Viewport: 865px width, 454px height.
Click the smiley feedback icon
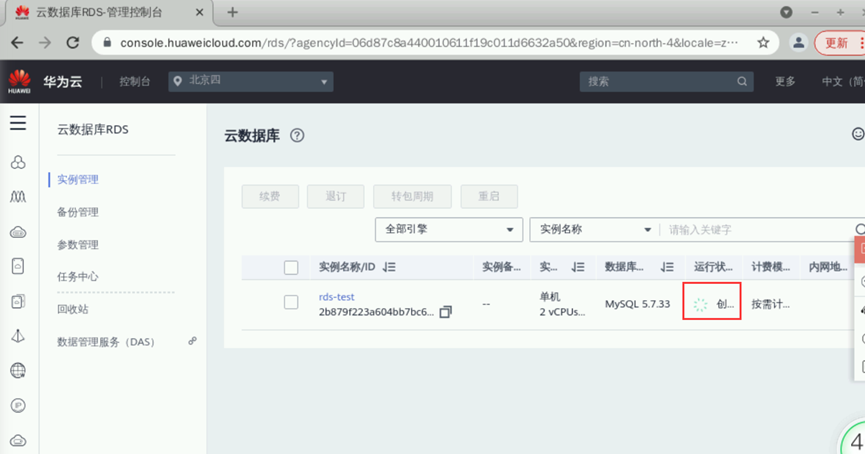(x=858, y=134)
